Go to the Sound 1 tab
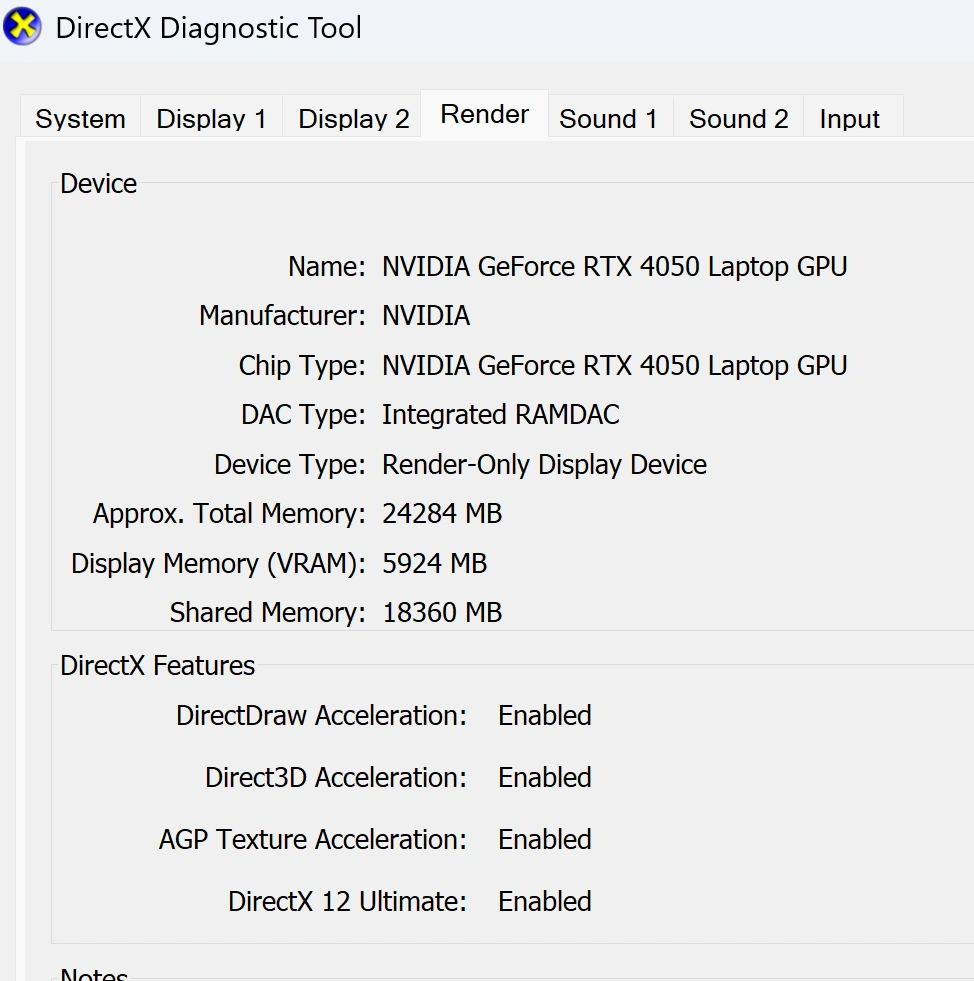This screenshot has height=981, width=974. [608, 119]
